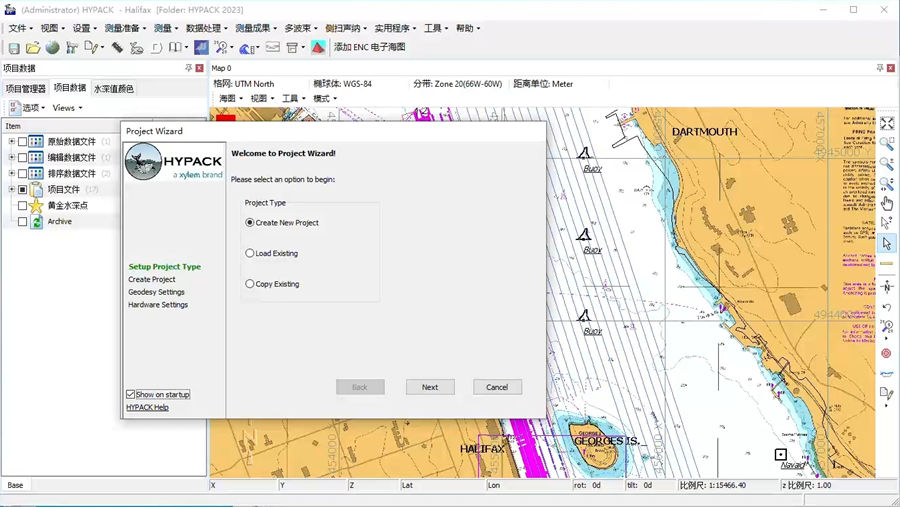Click the archive box icon in toolbar

[292, 48]
